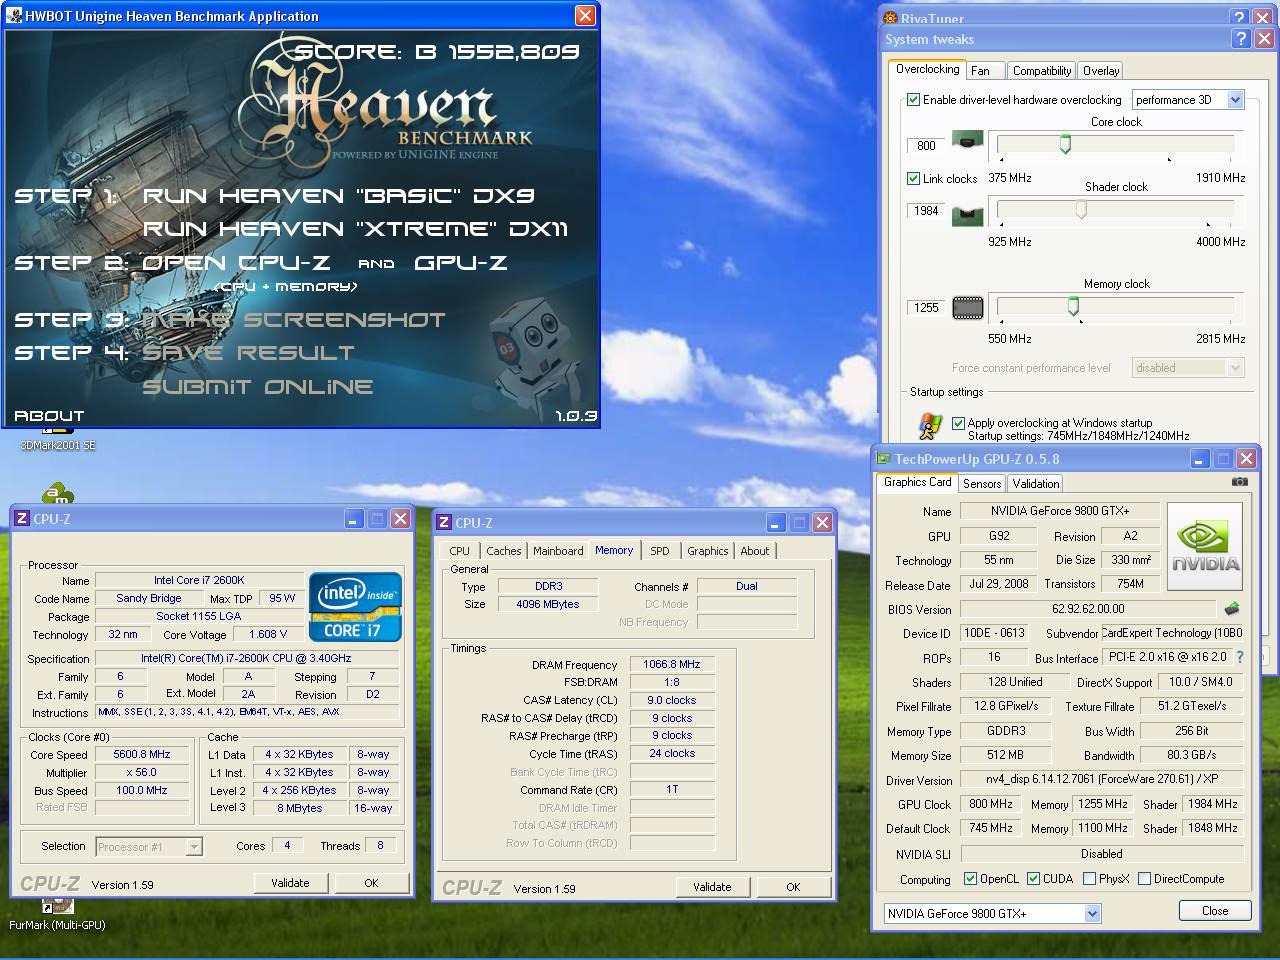This screenshot has width=1280, height=960.
Task: Click Run Heaven Basic DX9
Action: pos(338,196)
